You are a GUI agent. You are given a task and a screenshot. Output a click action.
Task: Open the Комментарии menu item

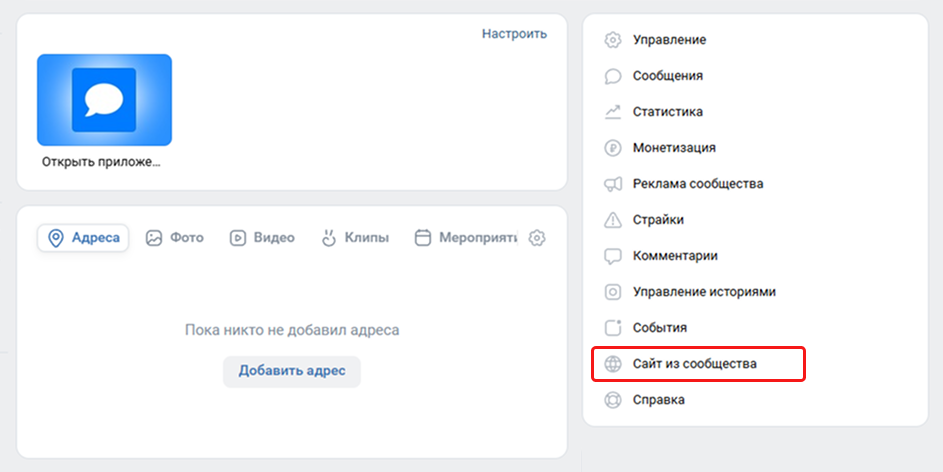[675, 256]
